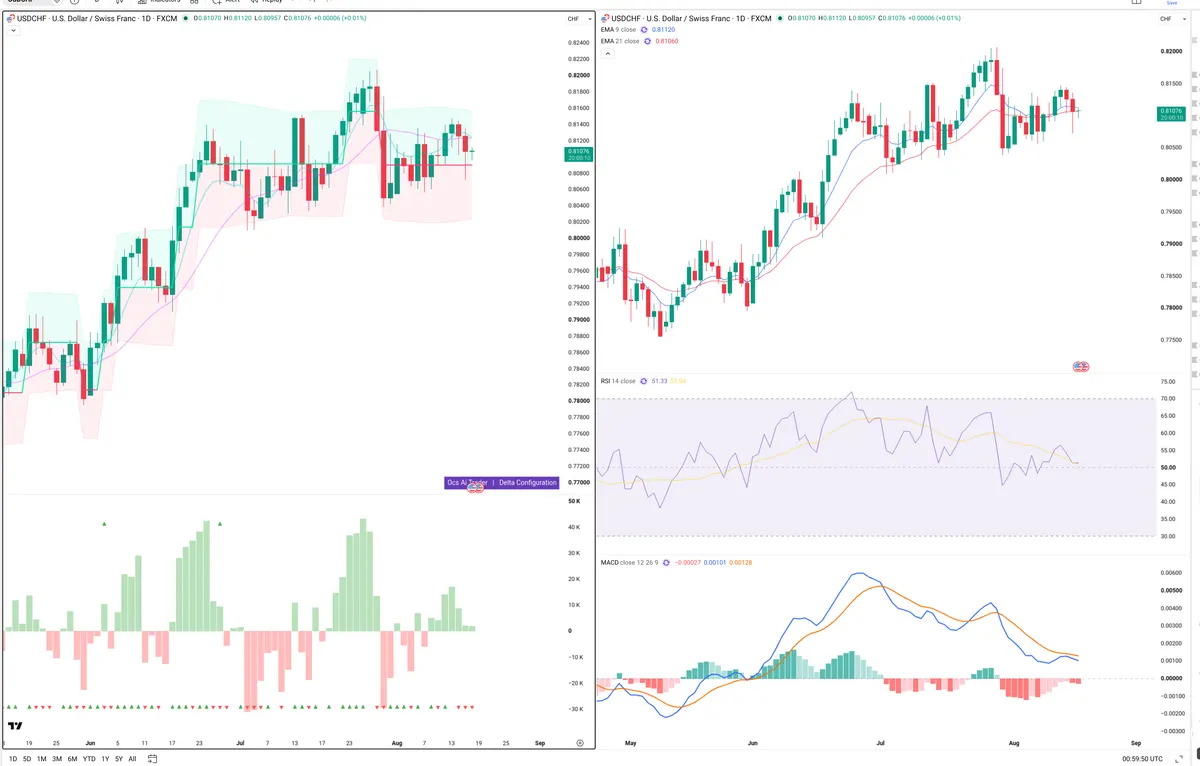The width and height of the screenshot is (1200, 766).
Task: Click USDCHF symbol flag icon on right chart
Action: tap(605, 18)
